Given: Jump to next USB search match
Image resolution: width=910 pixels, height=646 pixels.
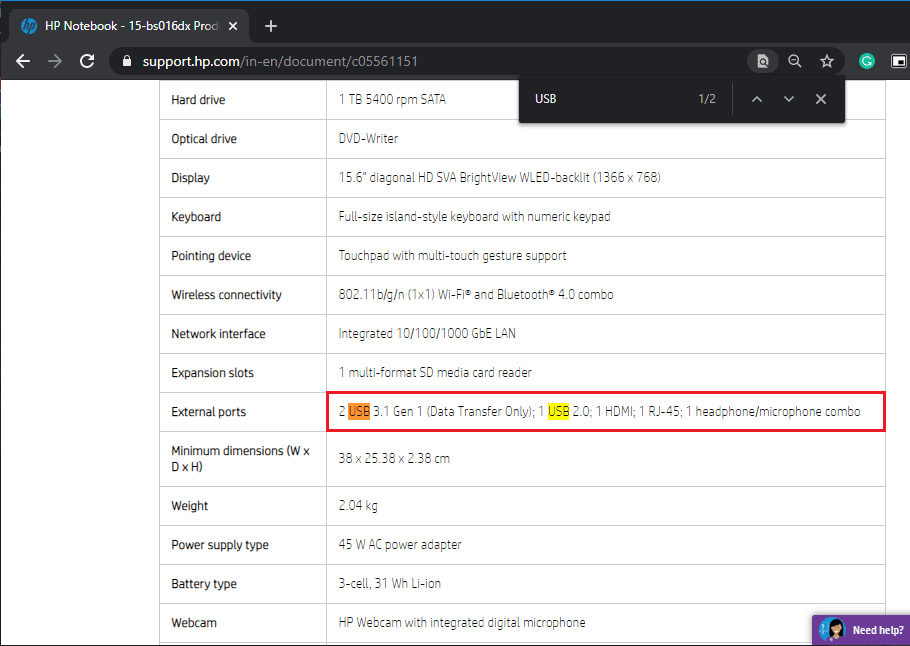Looking at the screenshot, I should [x=789, y=99].
